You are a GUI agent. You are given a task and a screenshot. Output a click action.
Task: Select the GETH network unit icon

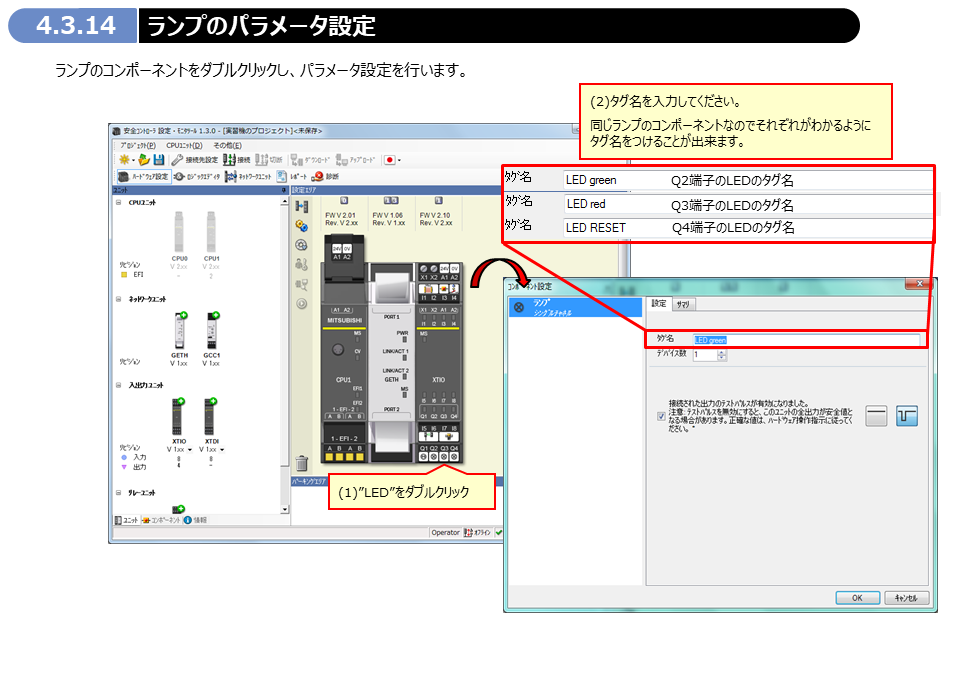(x=179, y=331)
